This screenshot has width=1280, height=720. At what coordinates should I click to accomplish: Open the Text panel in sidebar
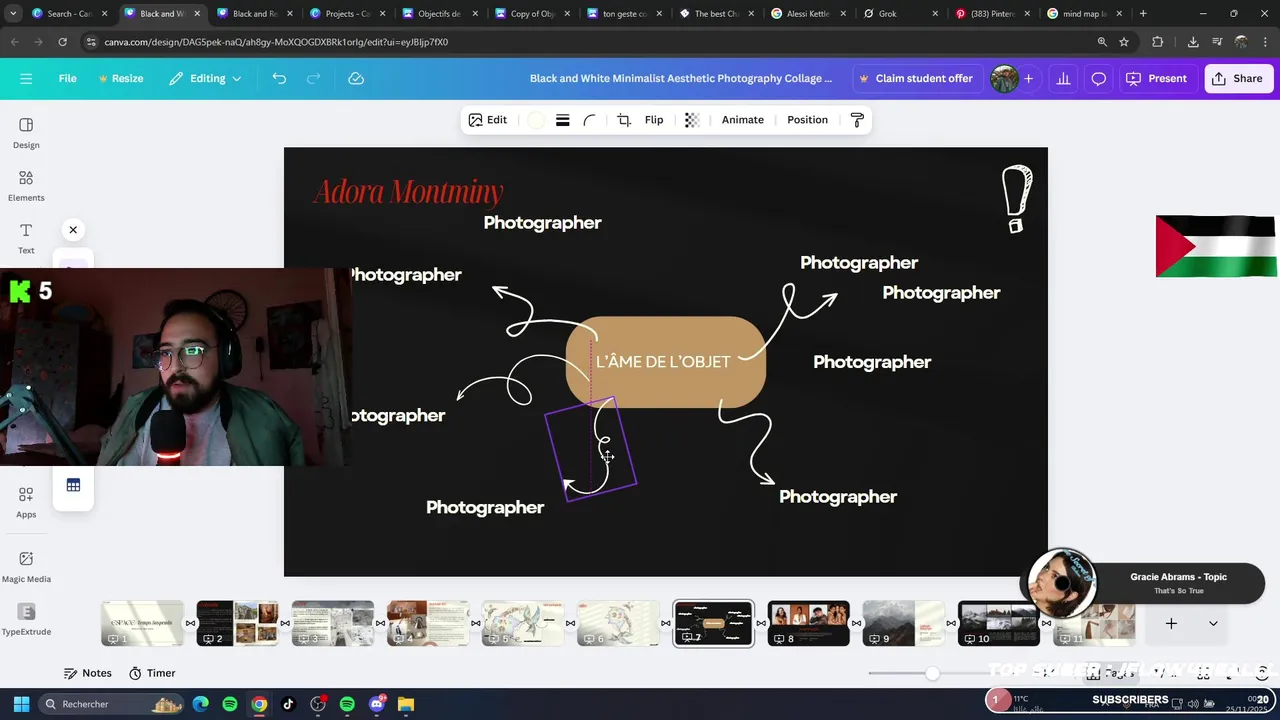[x=26, y=238]
